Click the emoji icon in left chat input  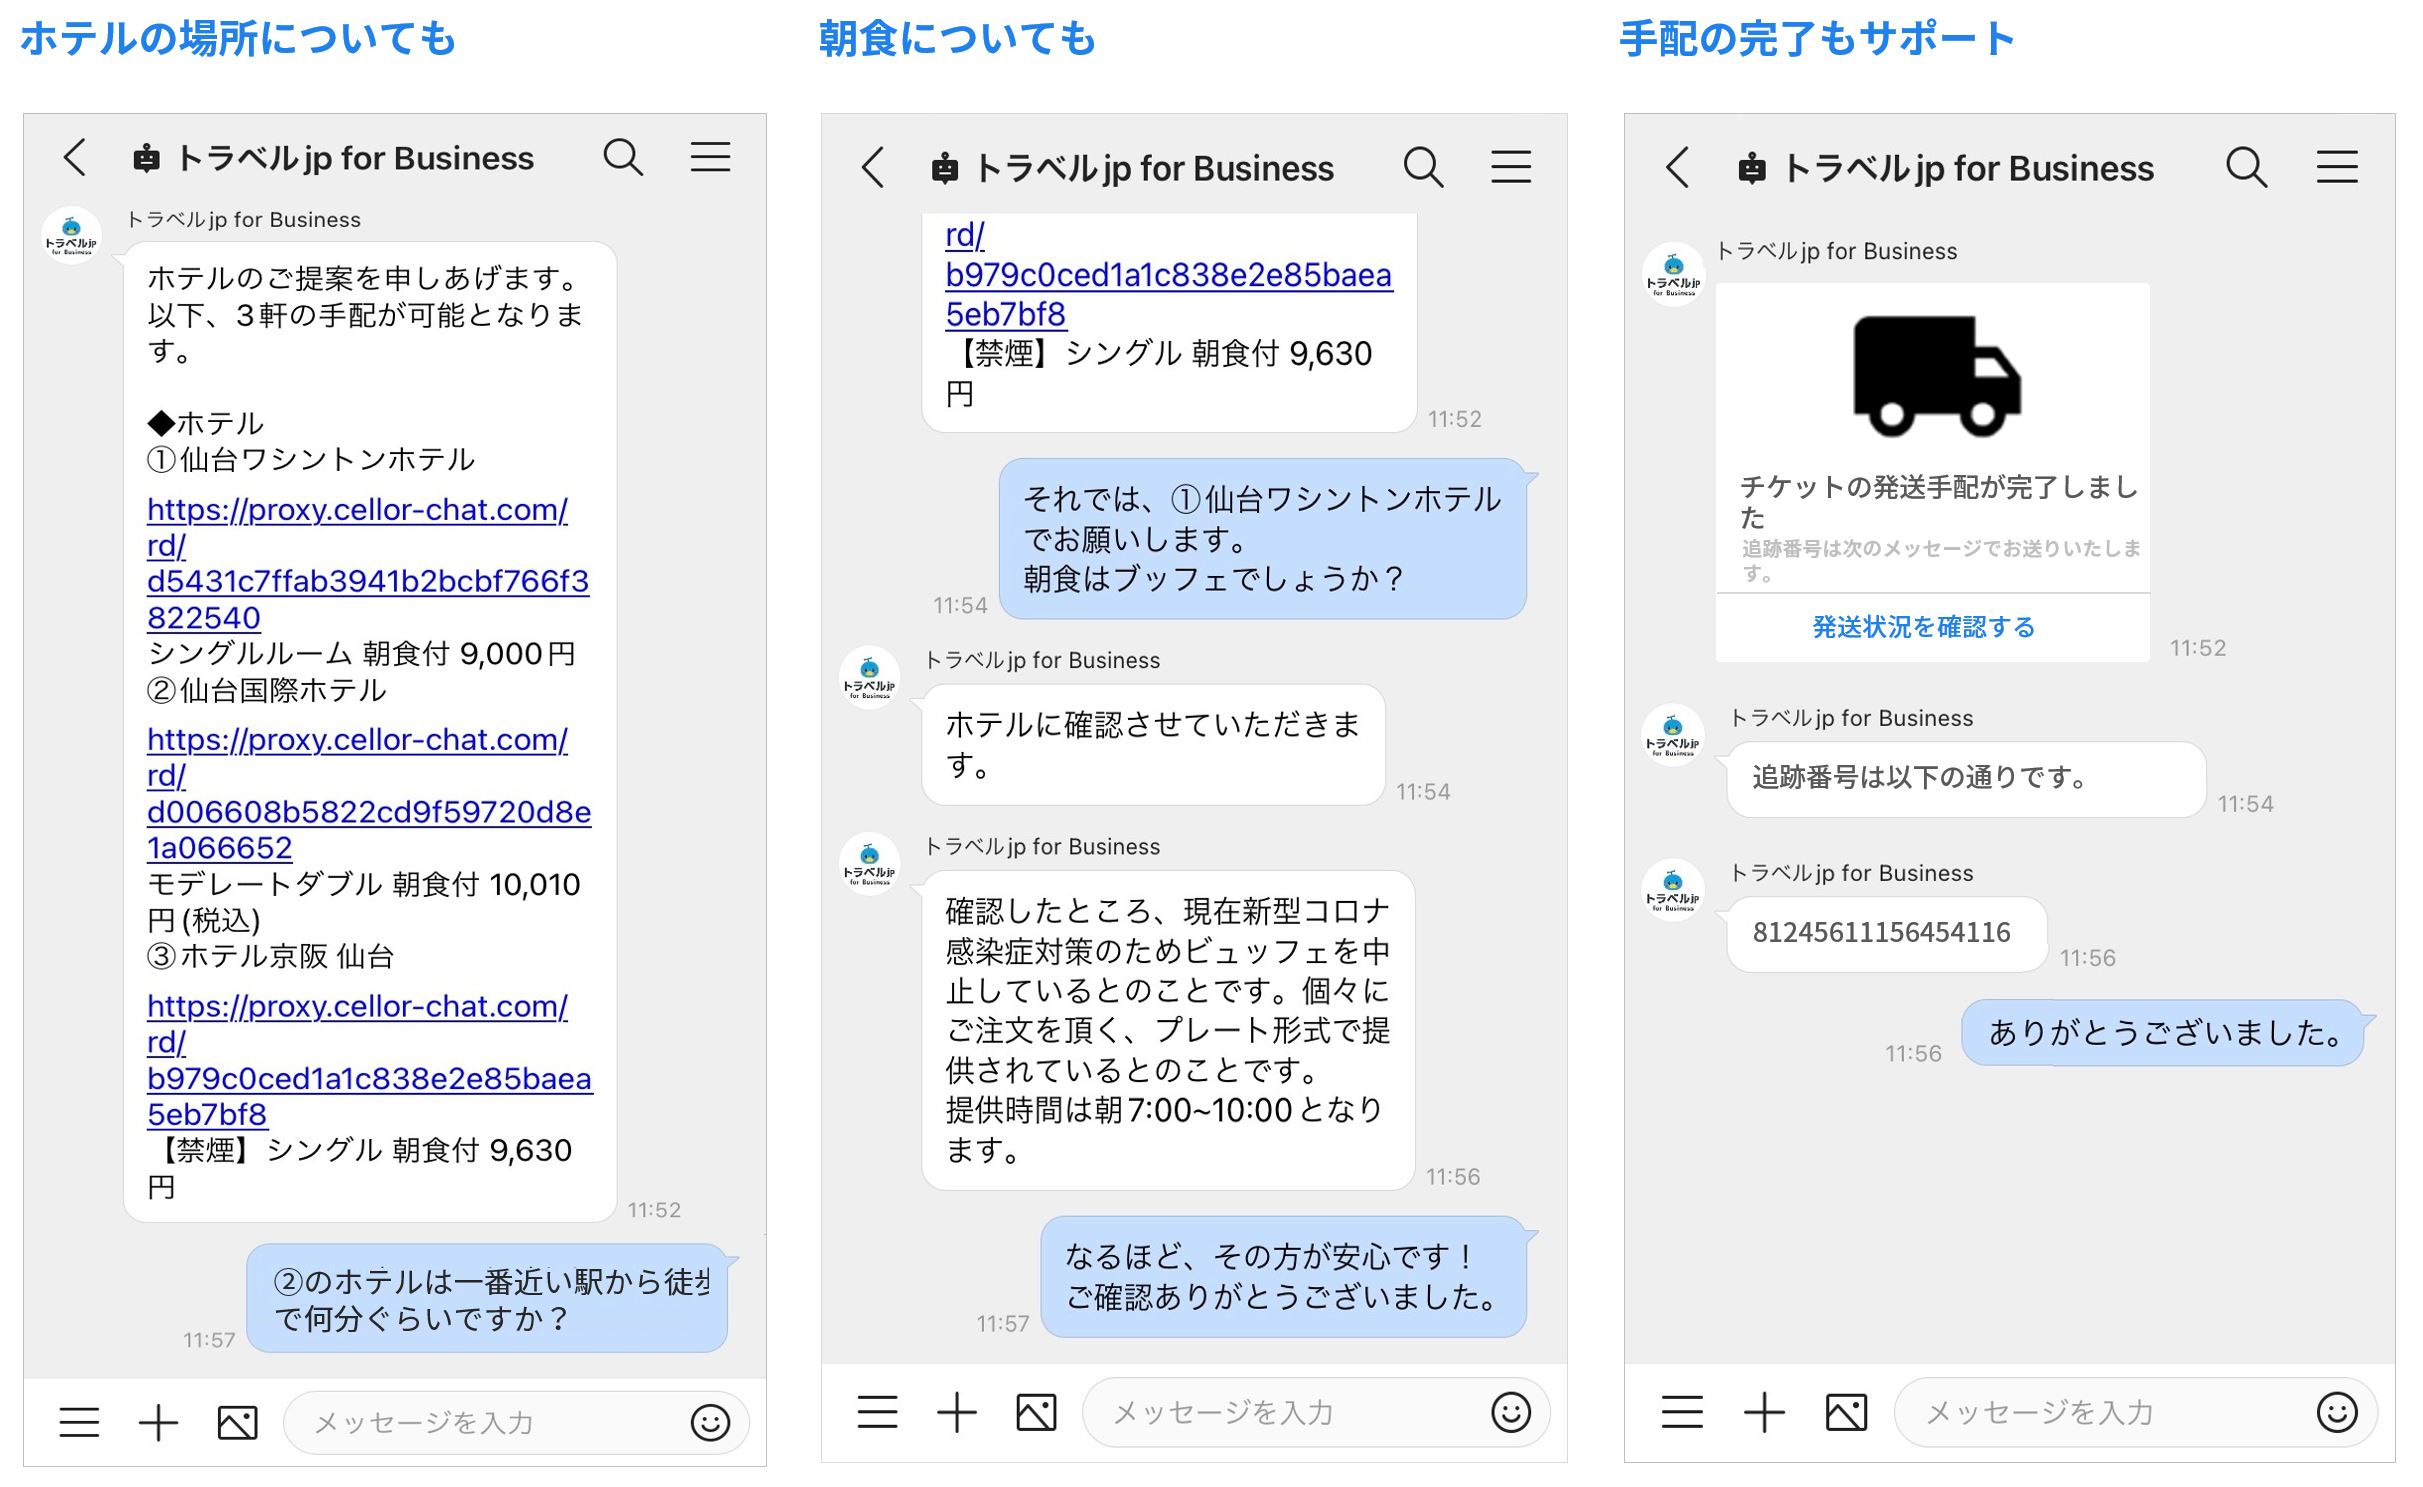709,1421
